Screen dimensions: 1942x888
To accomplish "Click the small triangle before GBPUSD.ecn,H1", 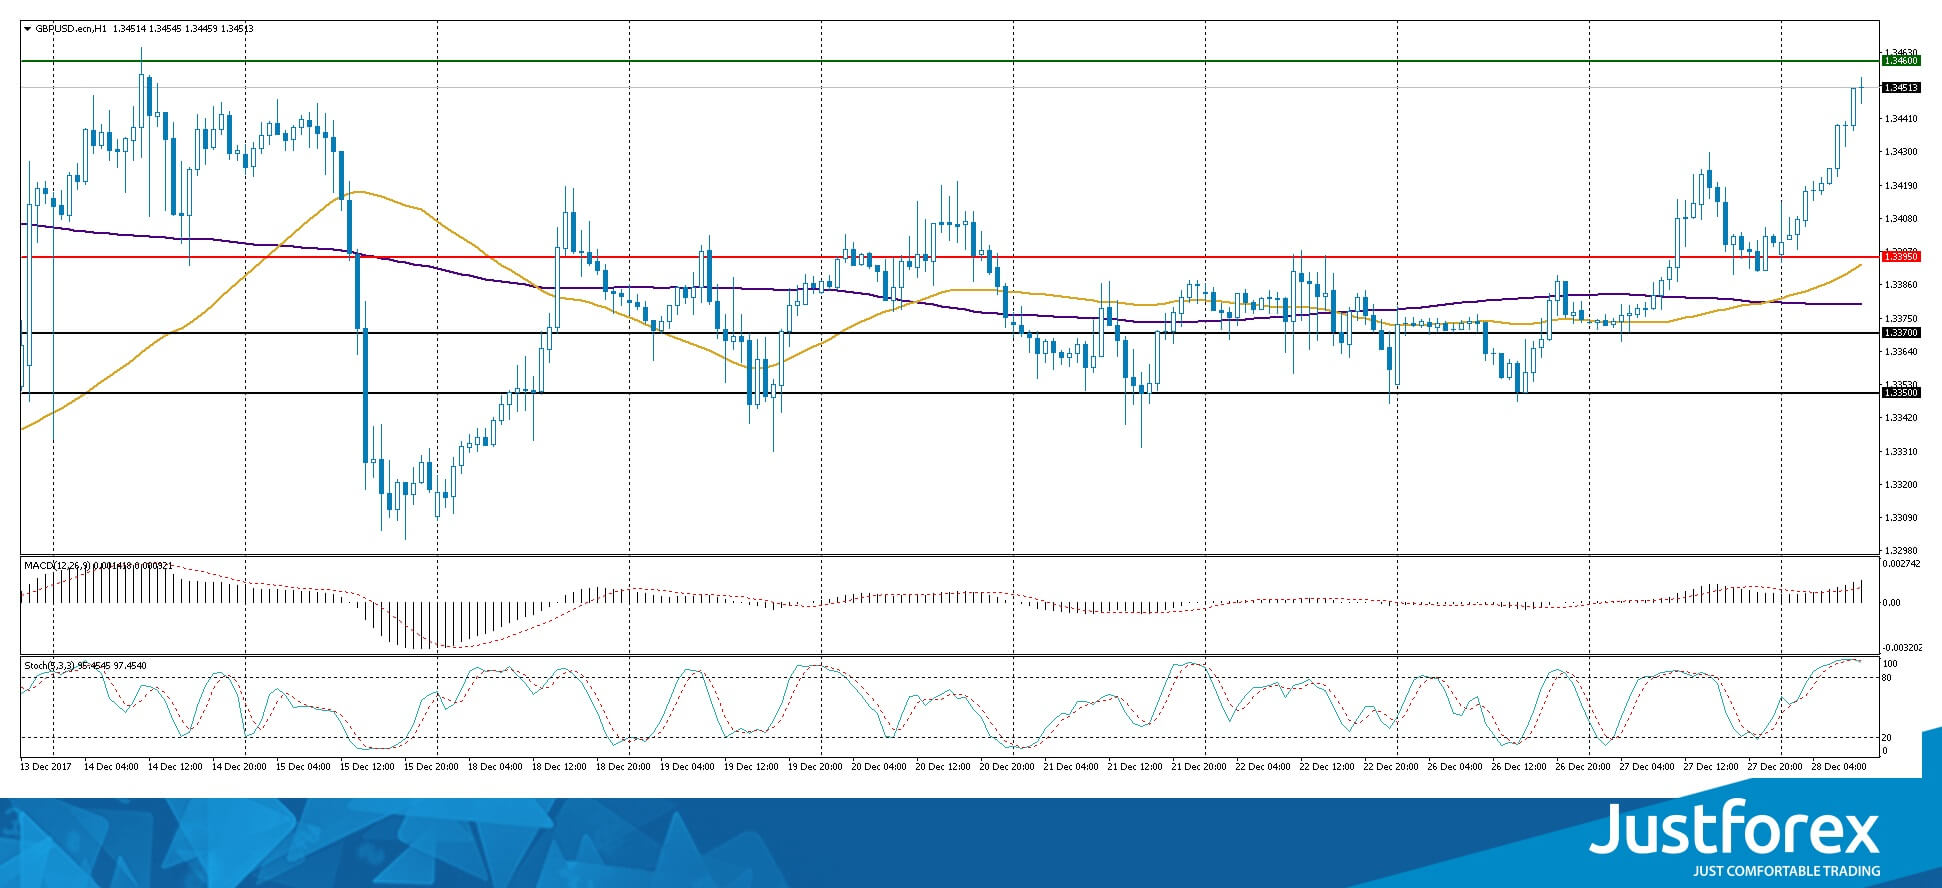I will tap(27, 29).
